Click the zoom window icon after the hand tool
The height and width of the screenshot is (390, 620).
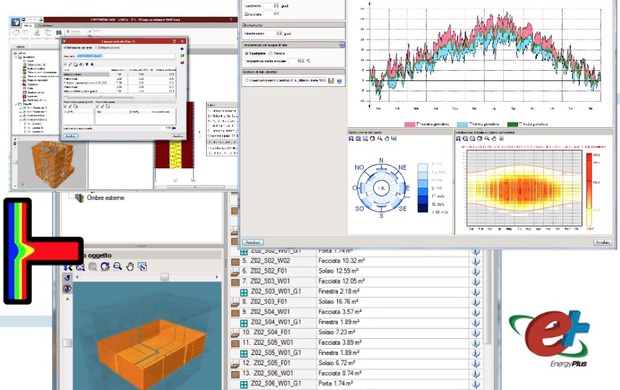[142, 267]
